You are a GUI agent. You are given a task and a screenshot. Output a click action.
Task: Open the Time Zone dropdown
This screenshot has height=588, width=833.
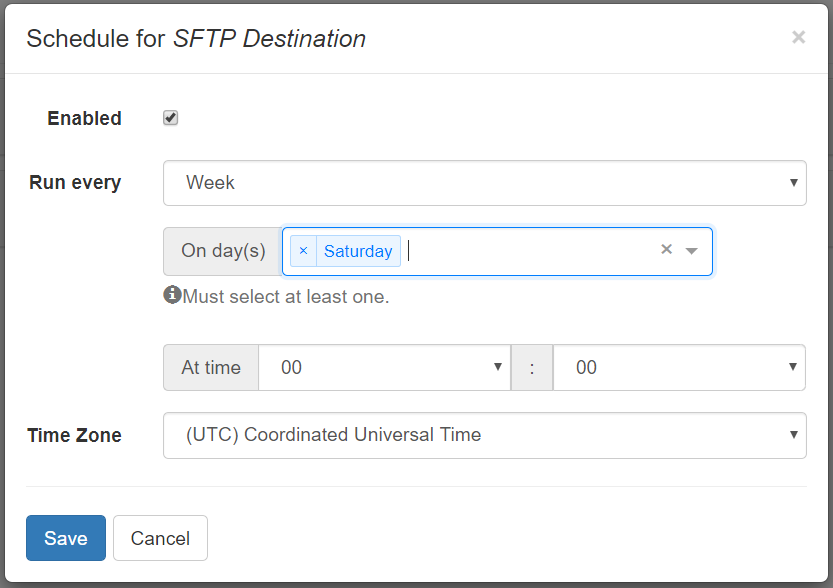[x=484, y=435]
